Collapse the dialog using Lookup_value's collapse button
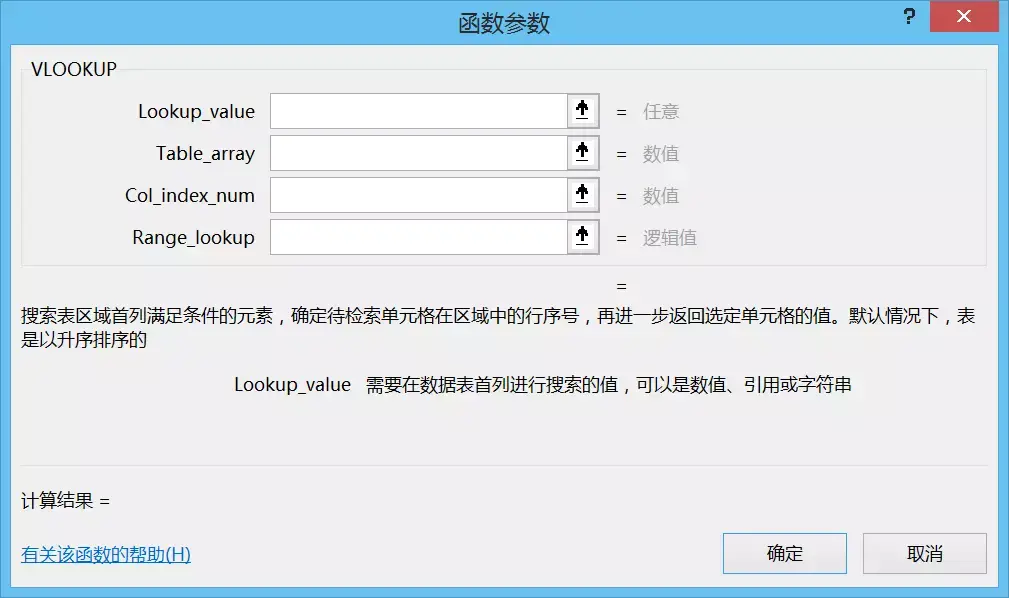 click(582, 110)
